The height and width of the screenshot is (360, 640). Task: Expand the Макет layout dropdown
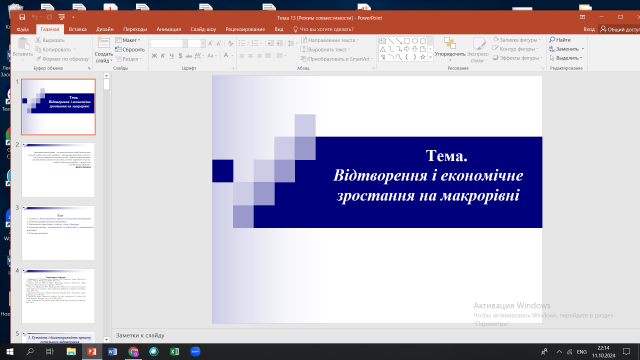[128, 40]
